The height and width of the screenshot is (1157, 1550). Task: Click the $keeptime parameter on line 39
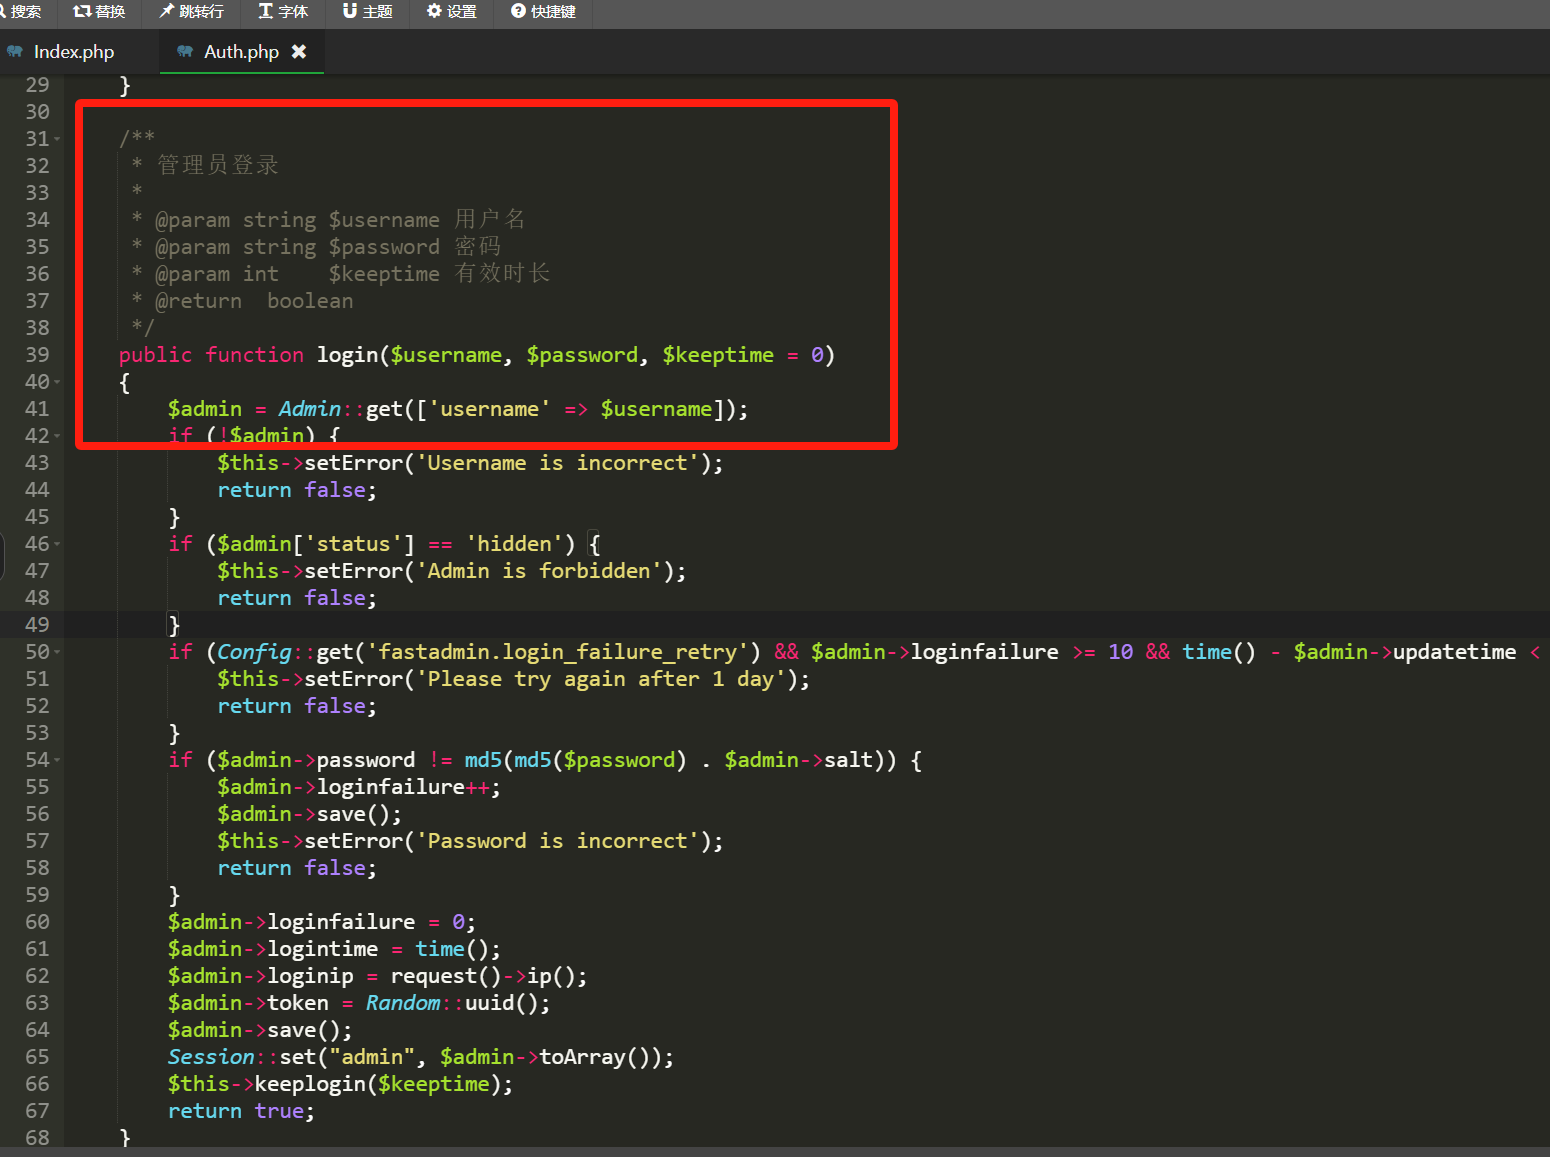718,355
